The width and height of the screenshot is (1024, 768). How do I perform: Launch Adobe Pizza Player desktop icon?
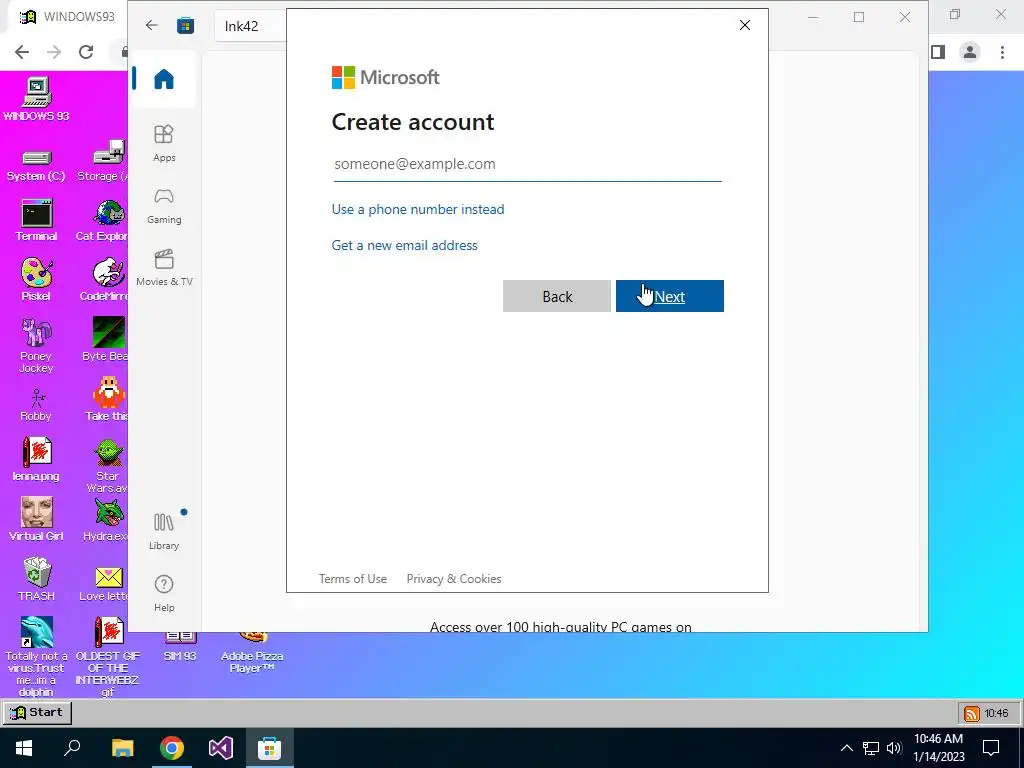(x=251, y=653)
